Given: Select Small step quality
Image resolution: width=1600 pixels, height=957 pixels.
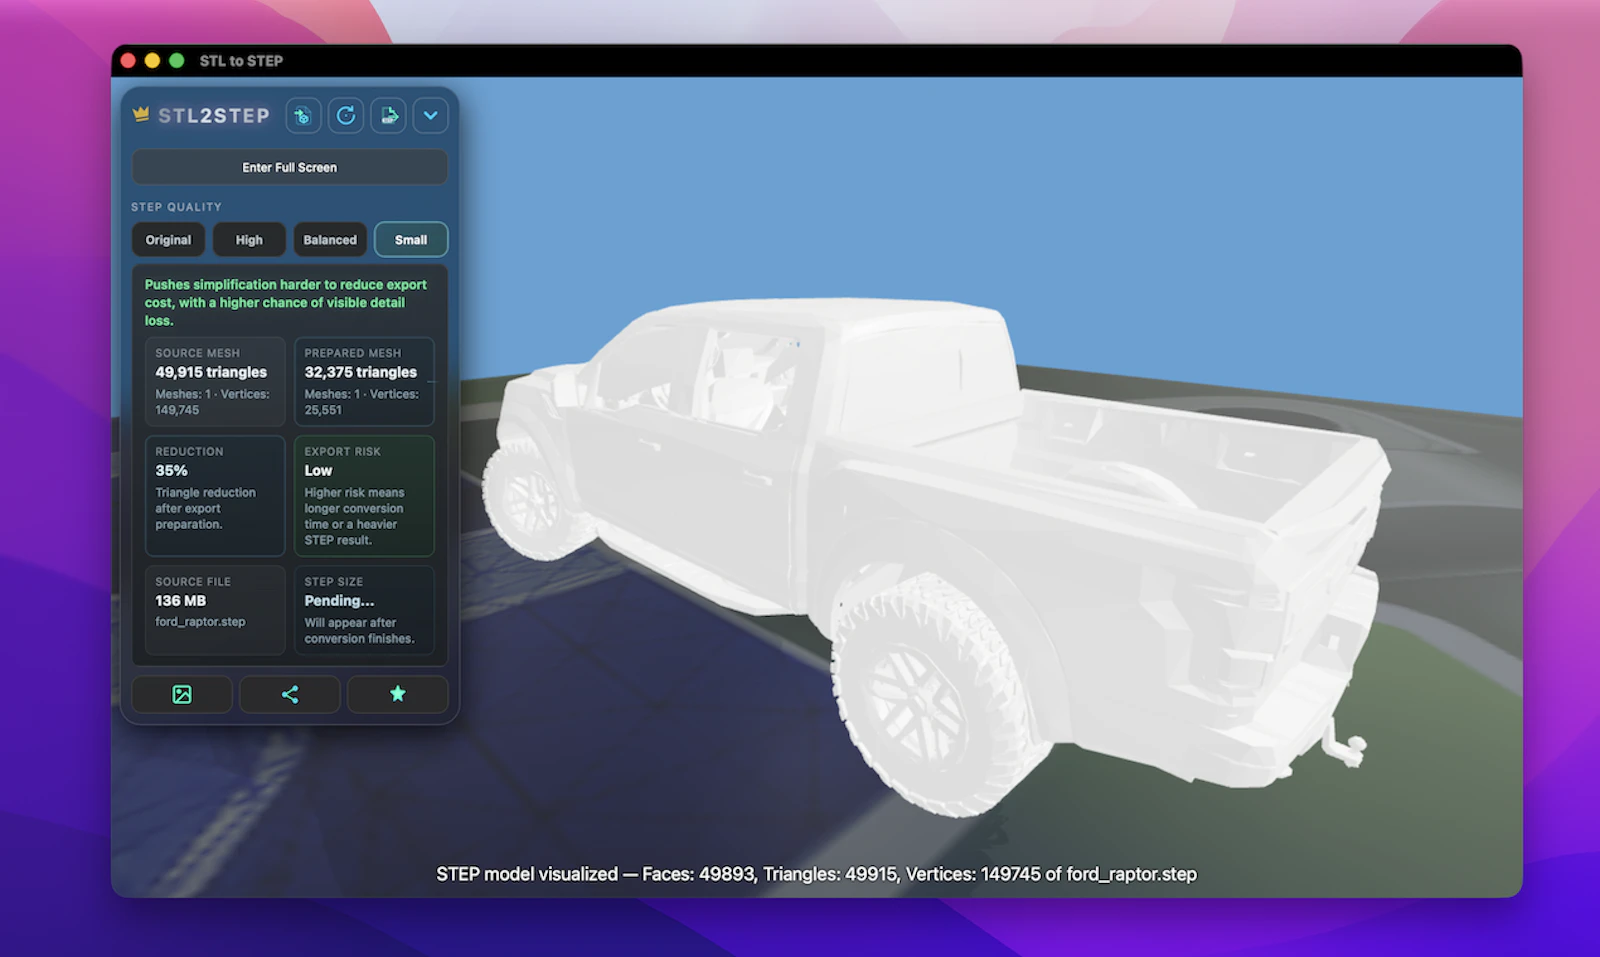Looking at the screenshot, I should pyautogui.click(x=411, y=240).
